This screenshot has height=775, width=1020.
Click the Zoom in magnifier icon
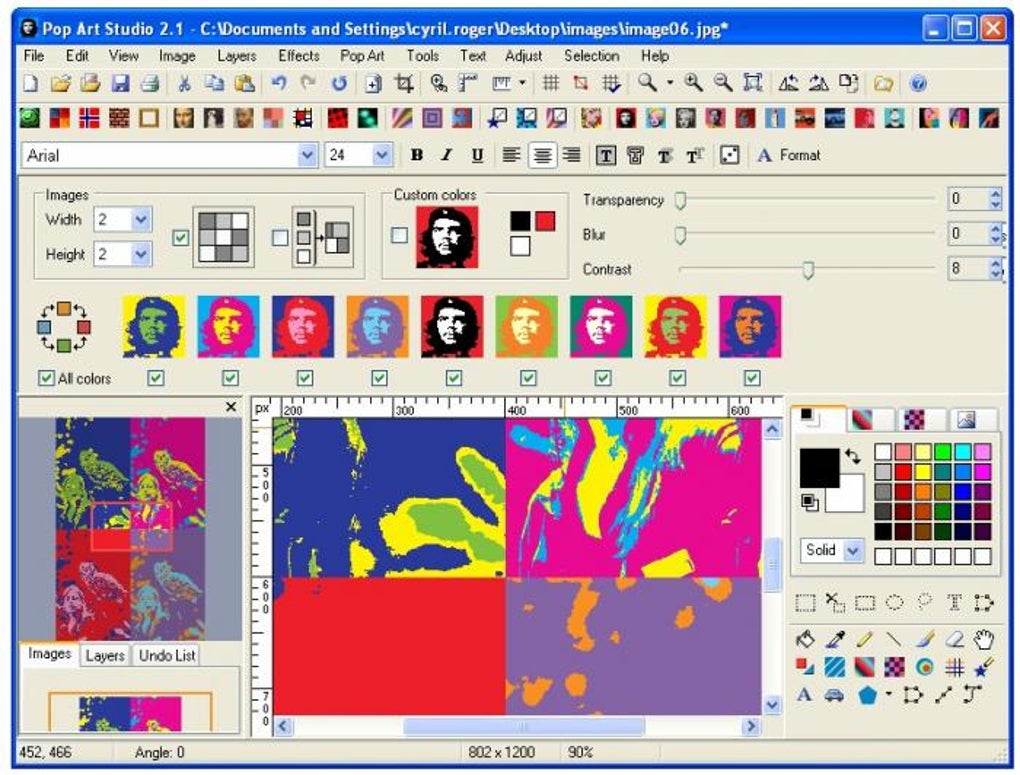click(x=693, y=83)
